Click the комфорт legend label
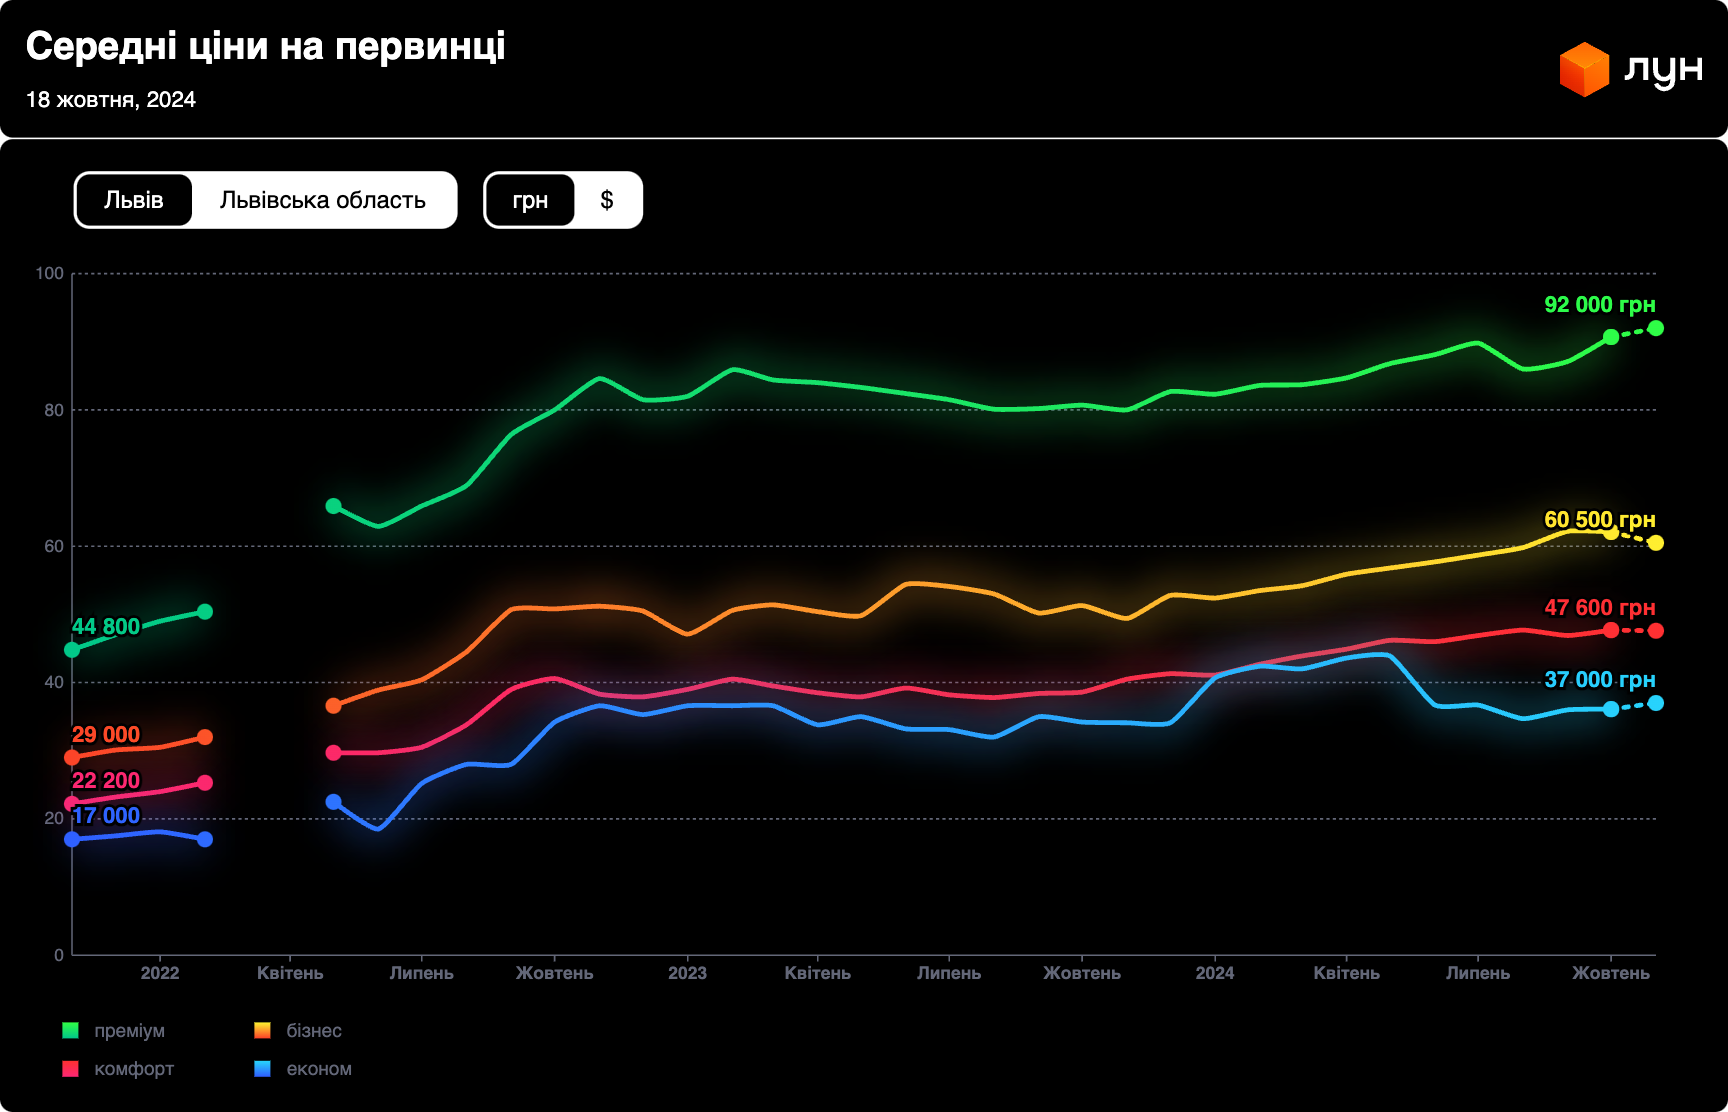This screenshot has height=1112, width=1728. 134,1069
